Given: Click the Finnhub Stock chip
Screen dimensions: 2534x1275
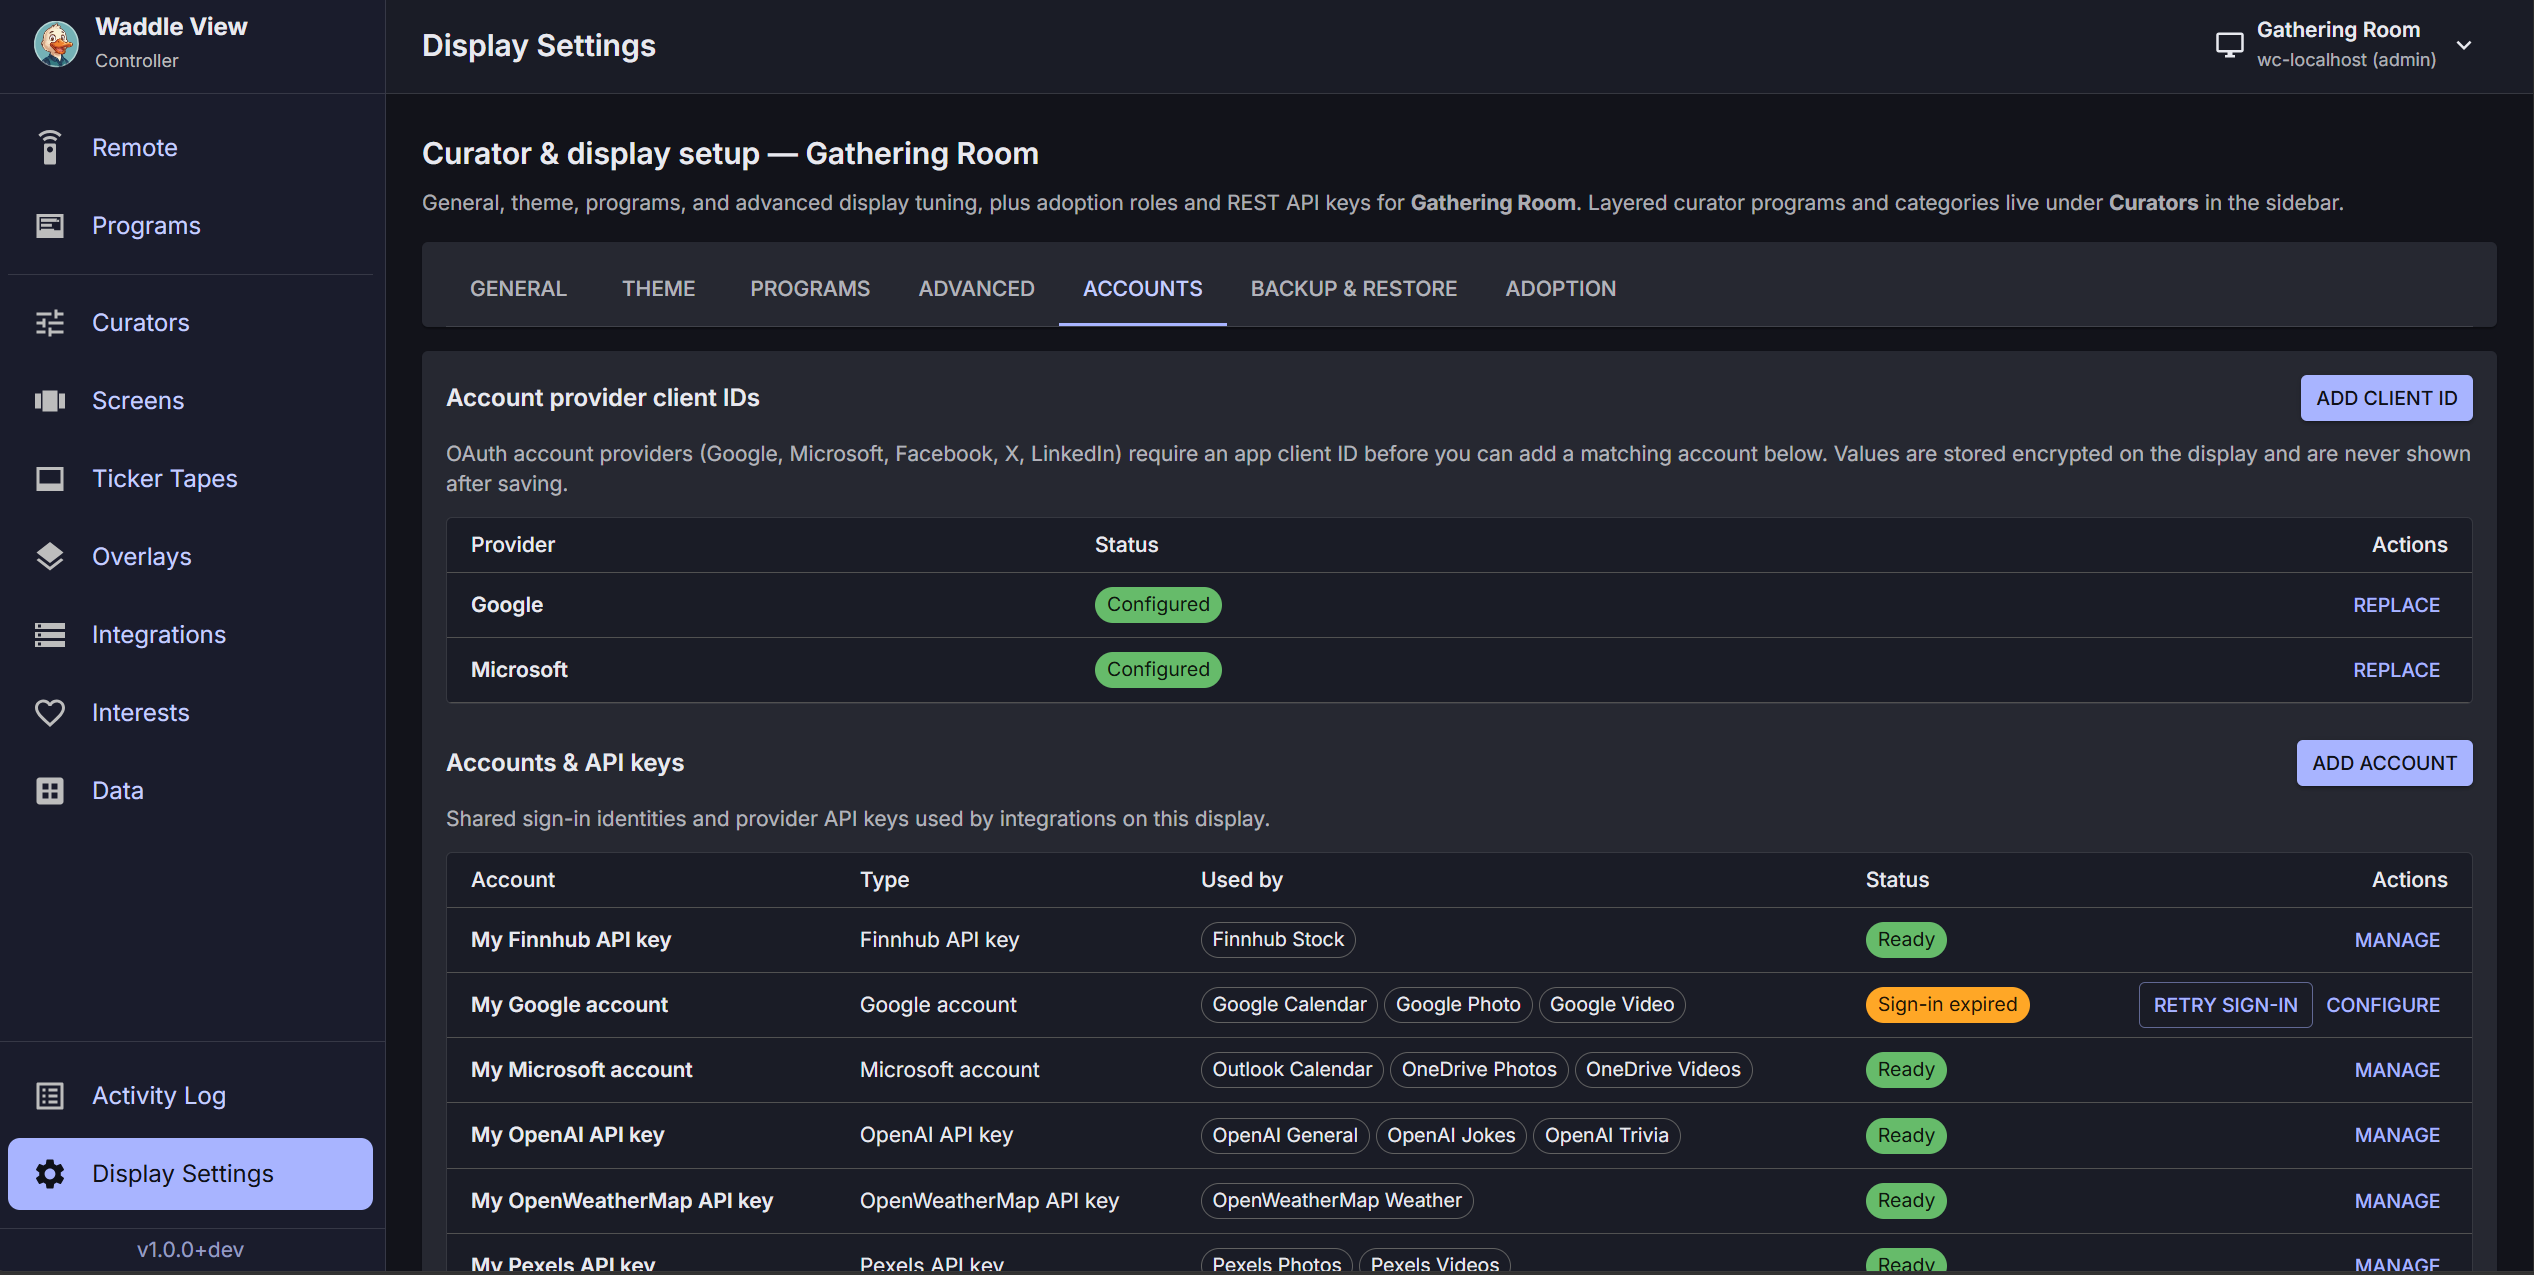Looking at the screenshot, I should coord(1277,940).
